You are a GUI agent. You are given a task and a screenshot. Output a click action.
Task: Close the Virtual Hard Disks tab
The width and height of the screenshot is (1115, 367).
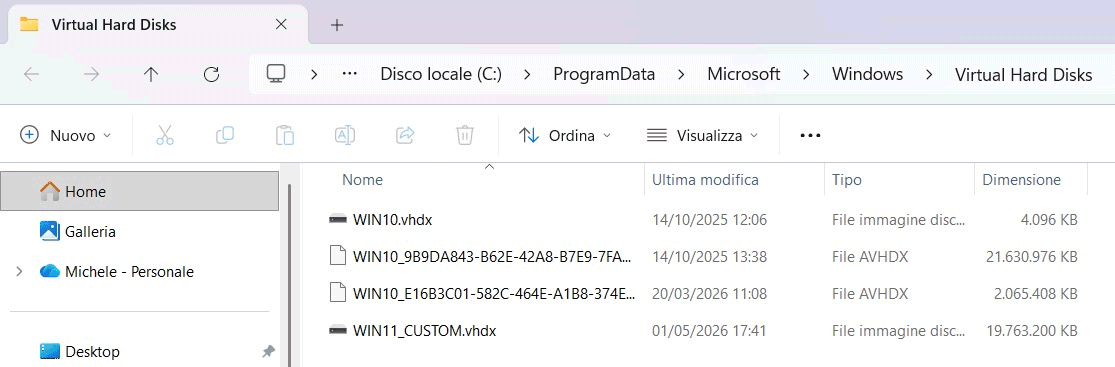(x=281, y=24)
